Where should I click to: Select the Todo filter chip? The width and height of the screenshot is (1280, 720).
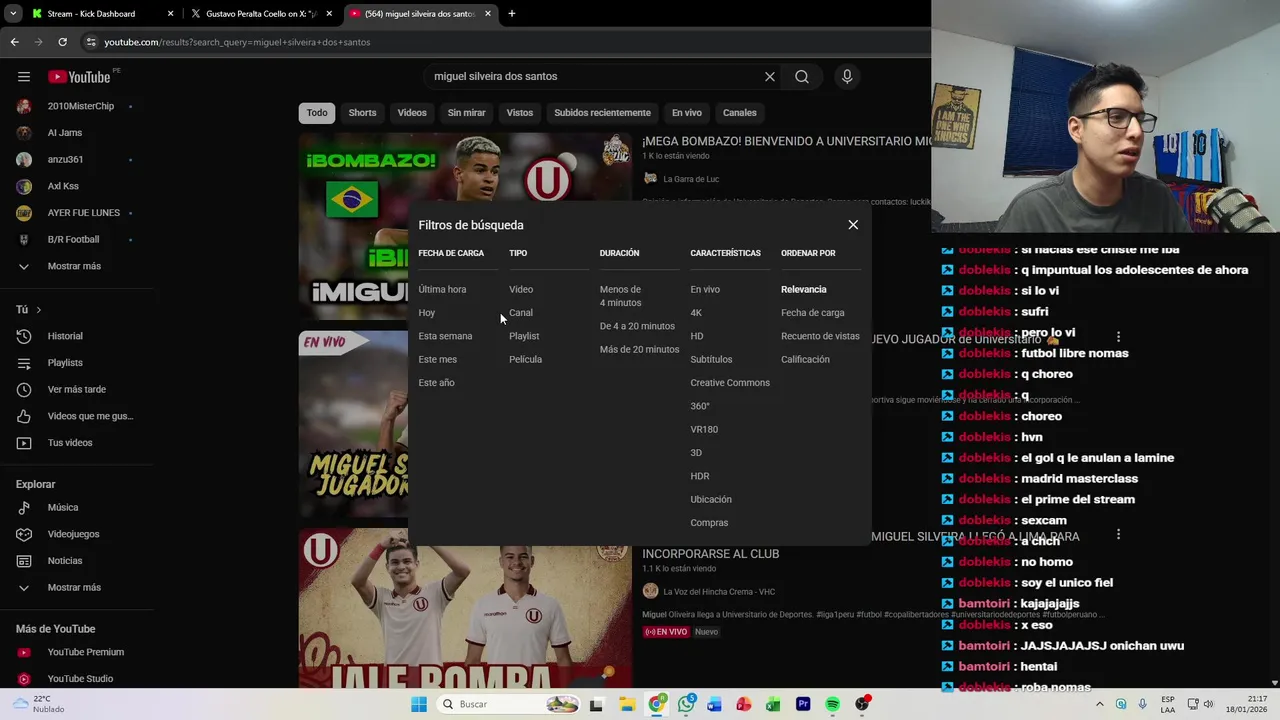click(x=317, y=113)
